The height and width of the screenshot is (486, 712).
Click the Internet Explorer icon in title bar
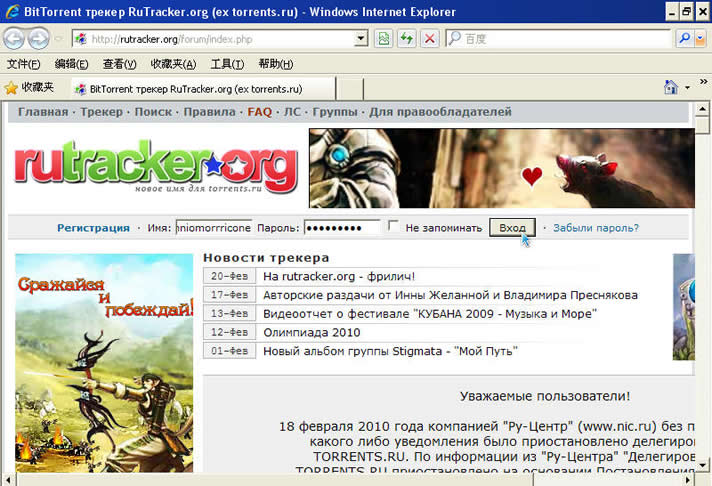(x=12, y=11)
